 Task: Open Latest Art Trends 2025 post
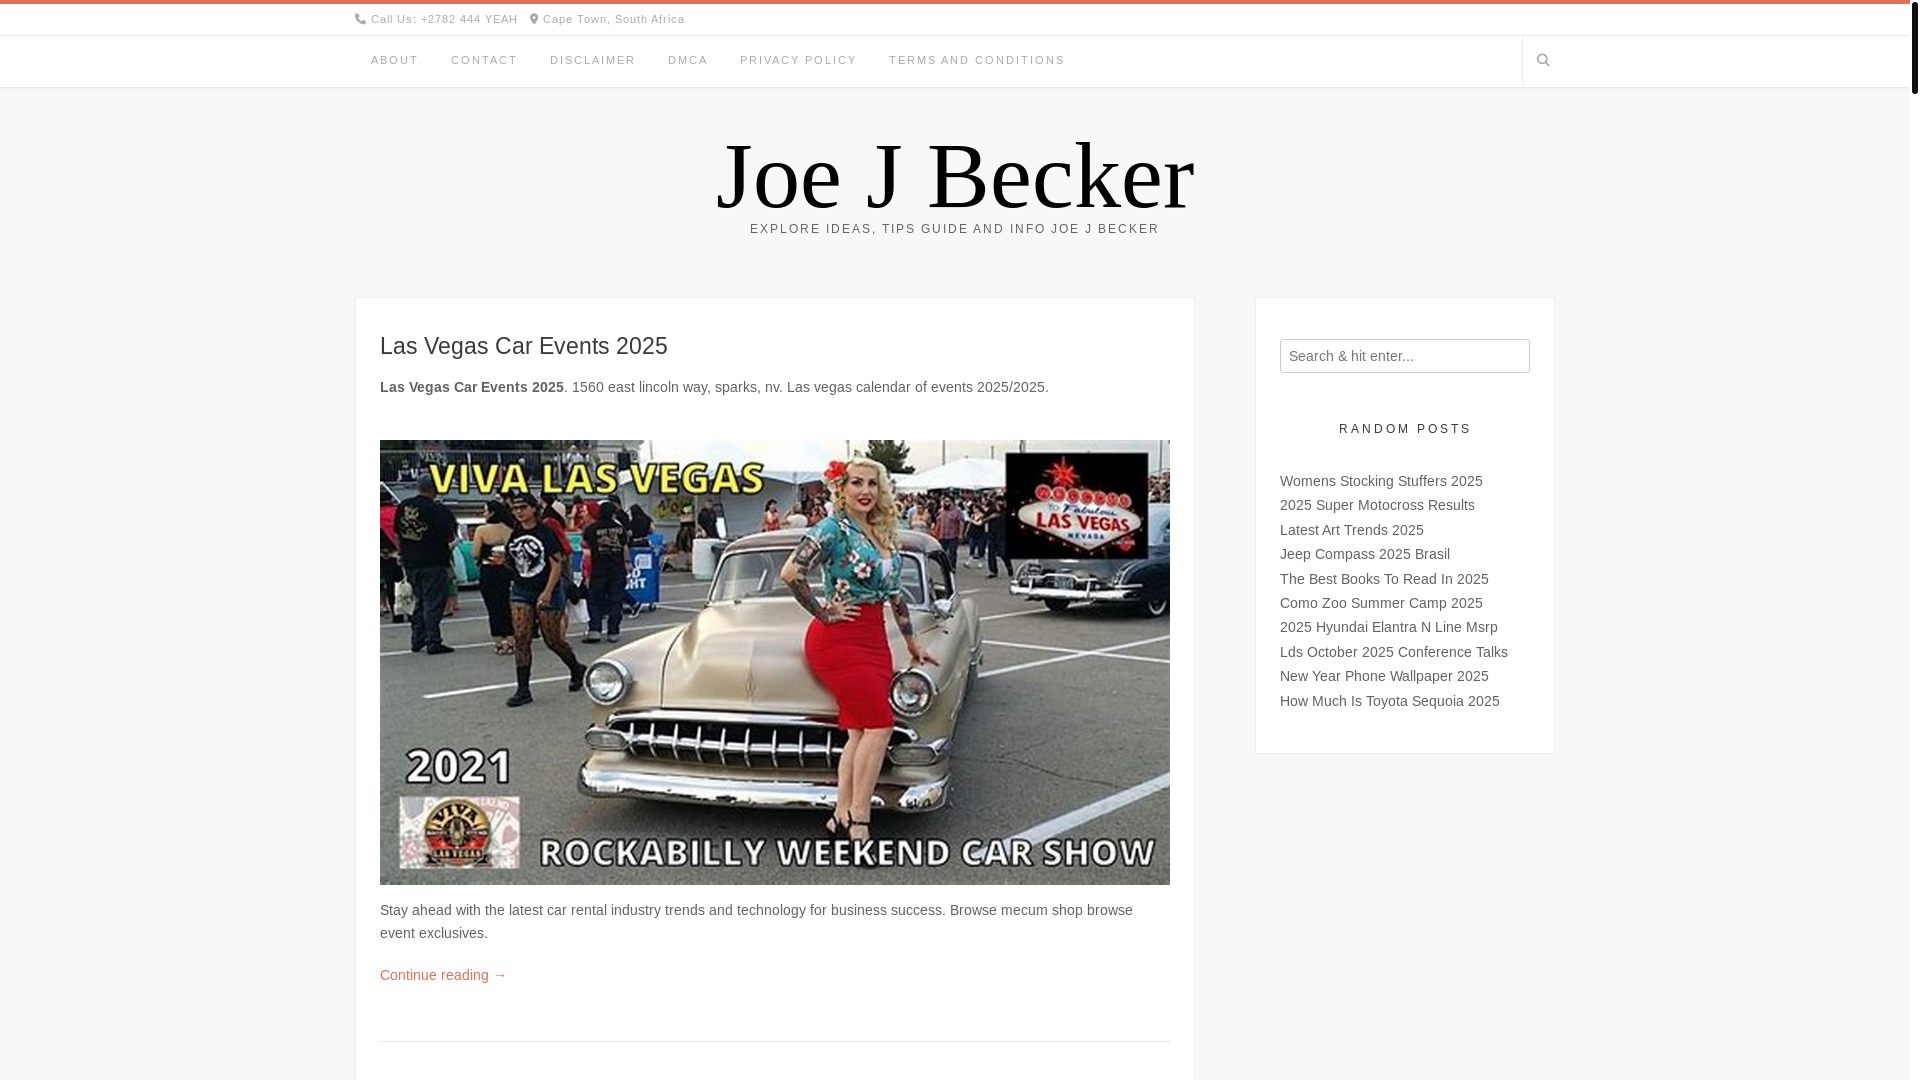[x=1352, y=530]
